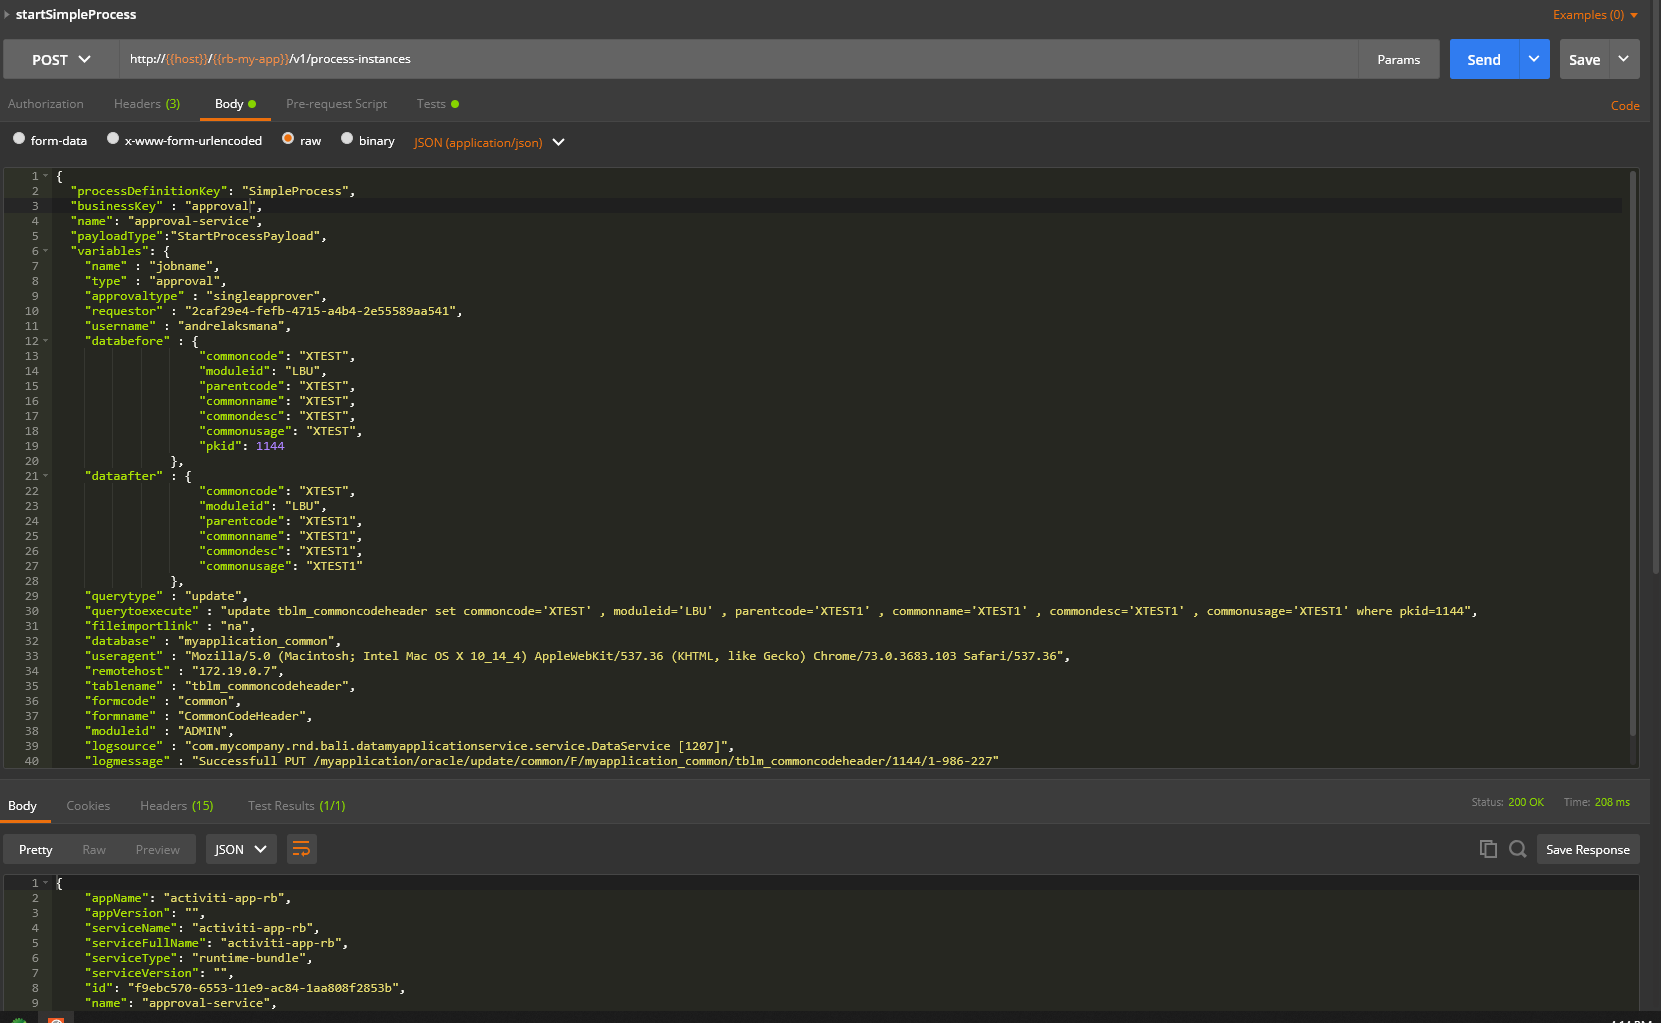
Task: Click Save Response button
Action: coord(1588,849)
